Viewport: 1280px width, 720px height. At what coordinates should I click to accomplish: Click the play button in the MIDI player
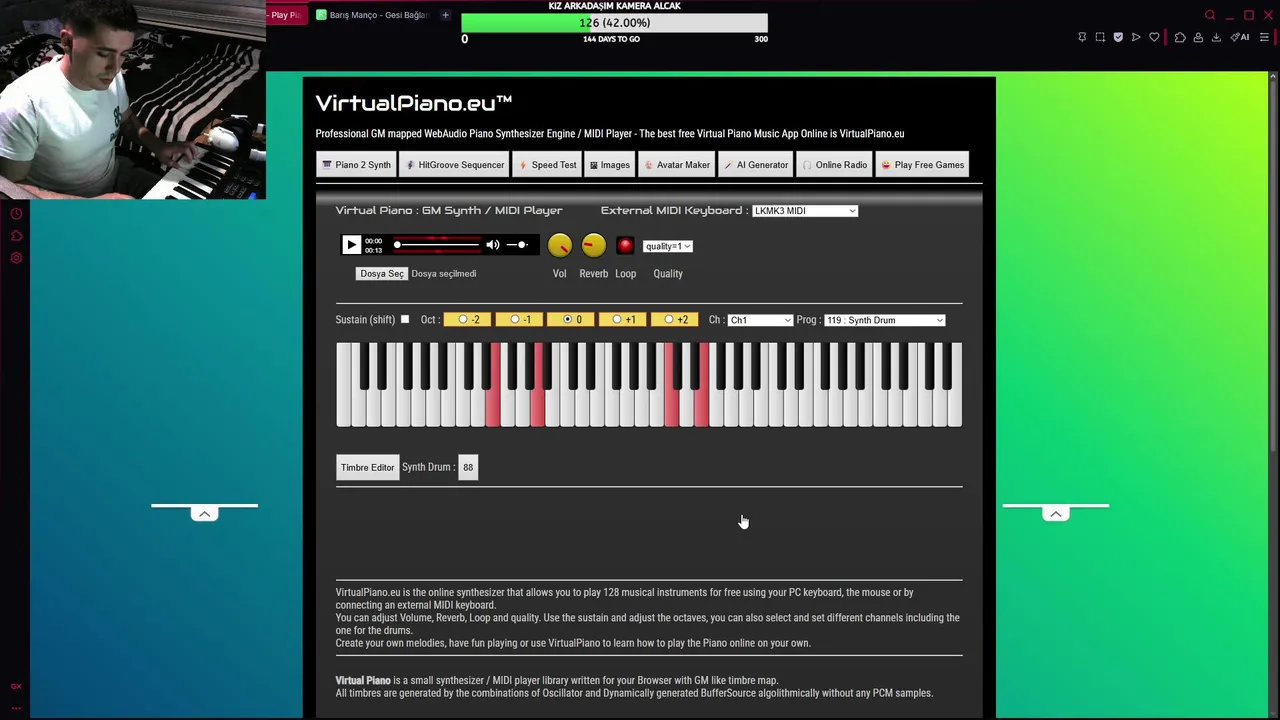pos(351,245)
